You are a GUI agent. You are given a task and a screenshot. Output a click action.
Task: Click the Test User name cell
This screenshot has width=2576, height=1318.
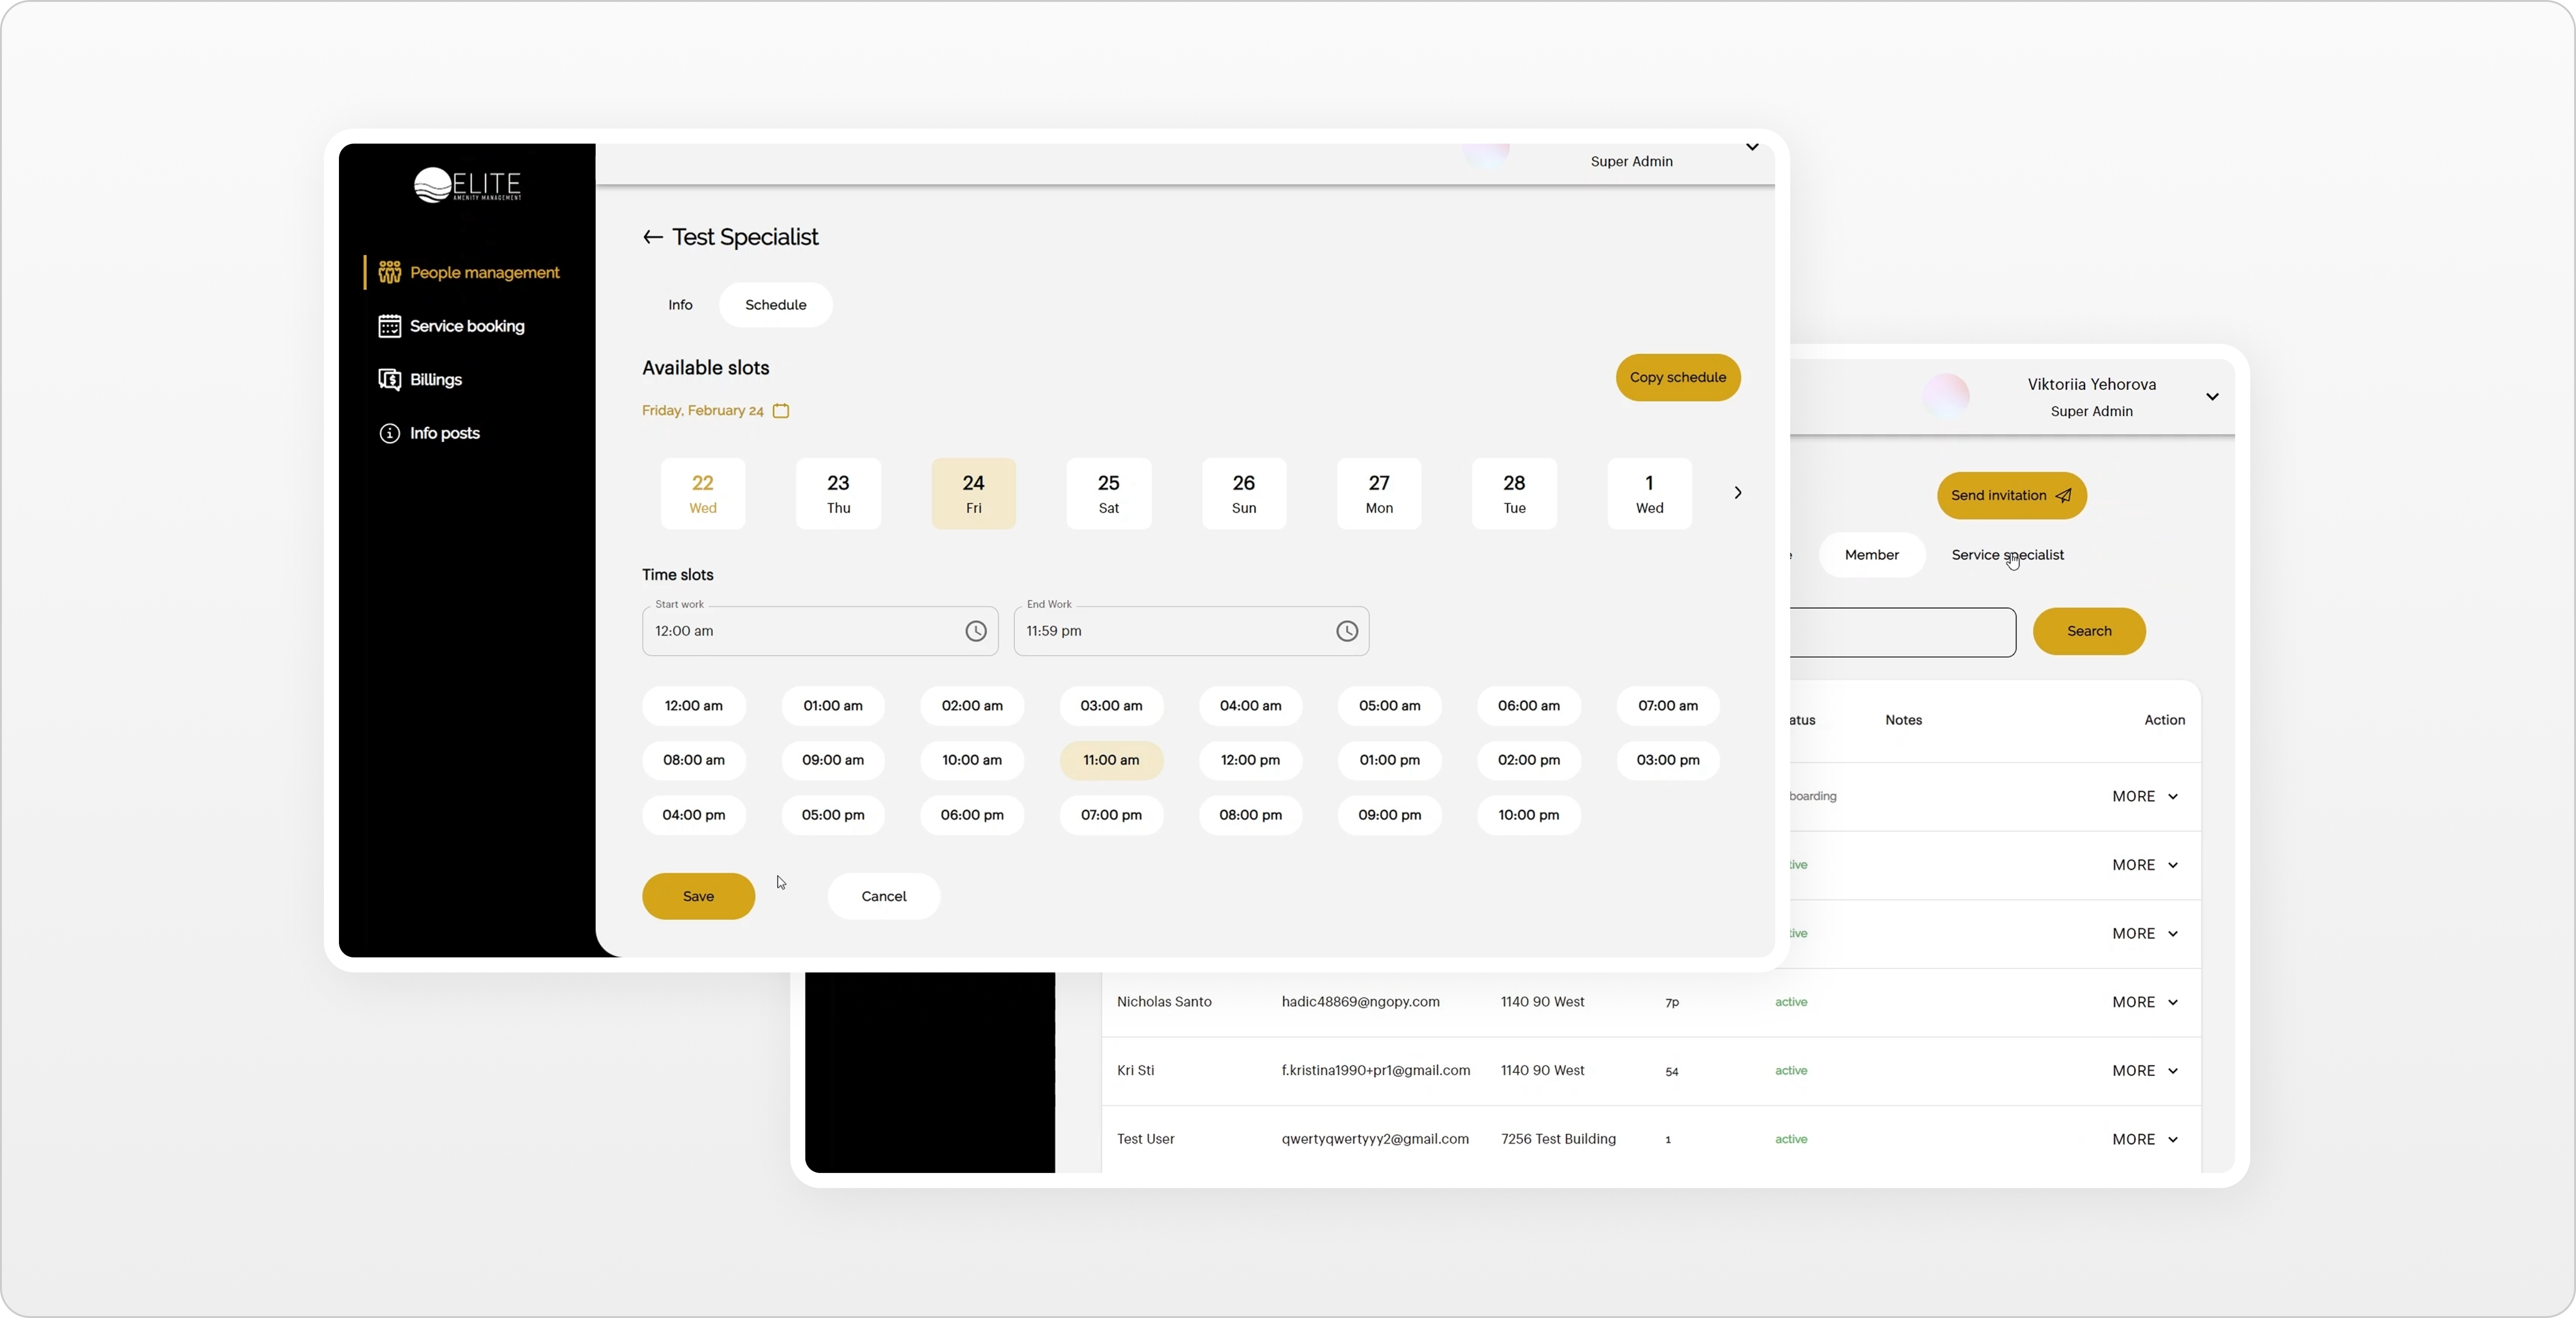click(x=1145, y=1139)
